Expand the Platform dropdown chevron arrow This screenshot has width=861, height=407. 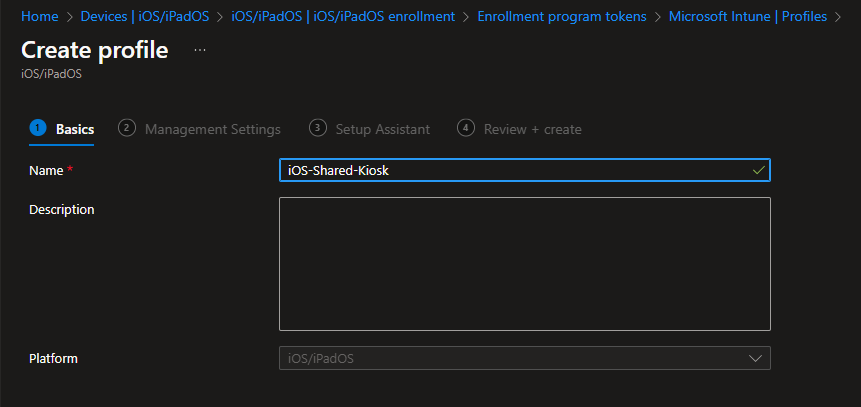coord(755,358)
